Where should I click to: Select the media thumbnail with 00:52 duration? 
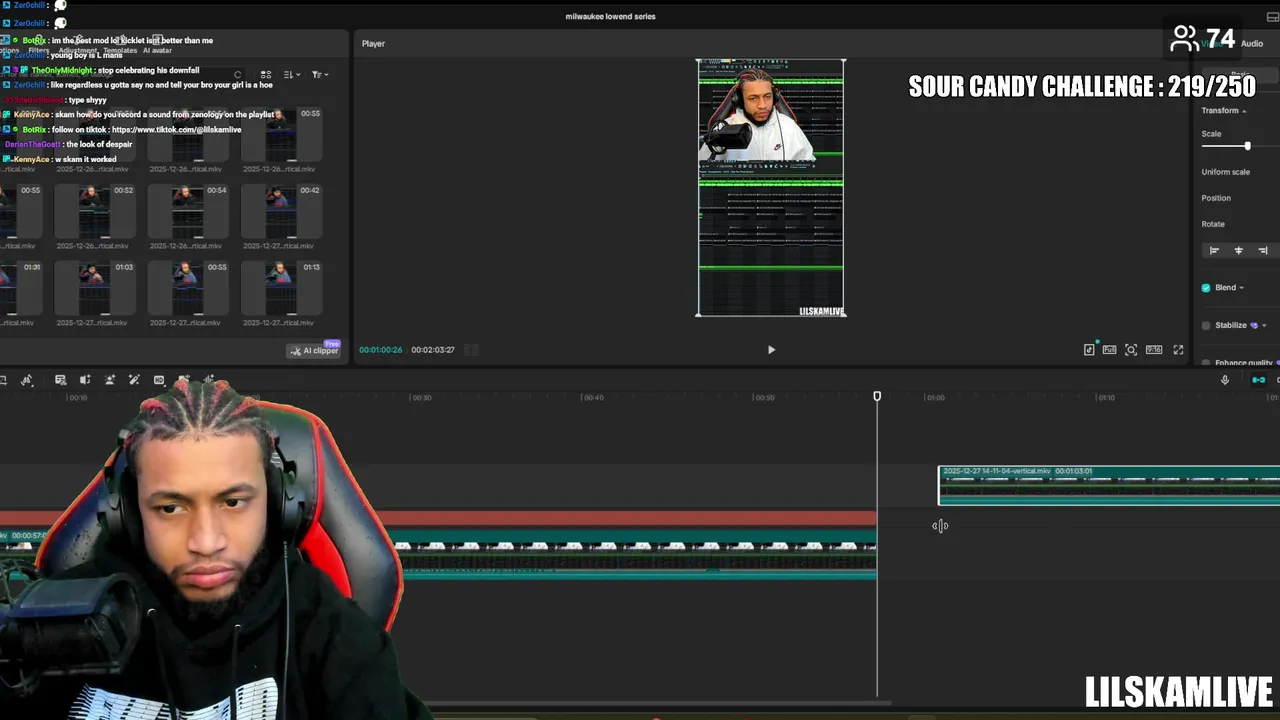click(x=95, y=210)
